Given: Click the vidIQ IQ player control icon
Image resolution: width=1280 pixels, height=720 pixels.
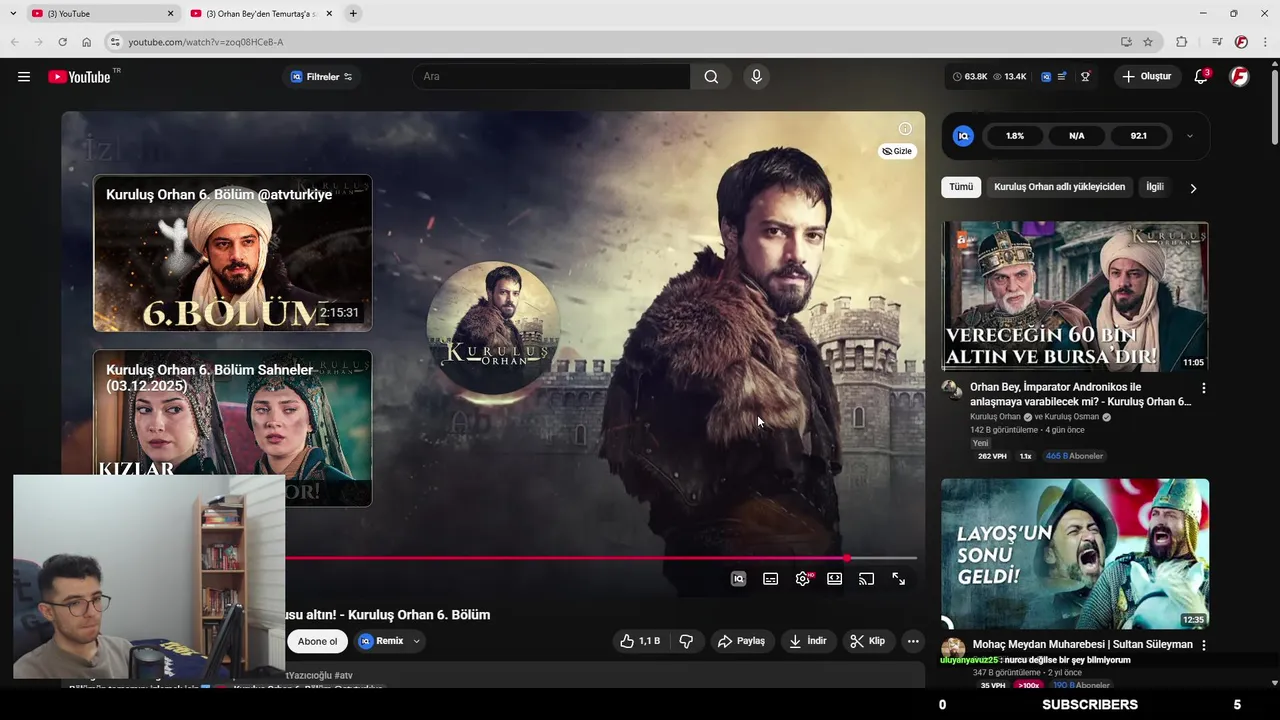Looking at the screenshot, I should point(738,579).
